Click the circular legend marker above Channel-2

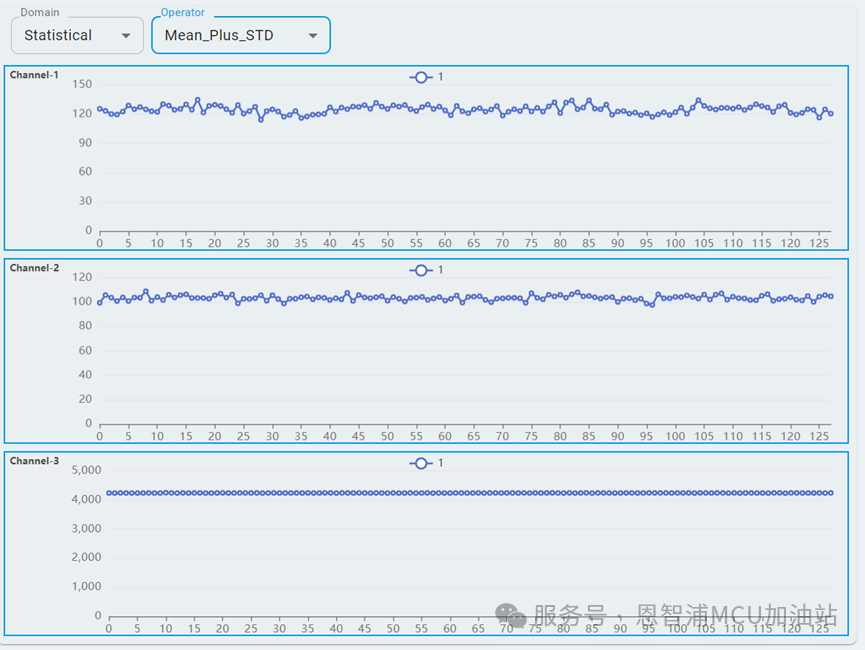pyautogui.click(x=421, y=269)
